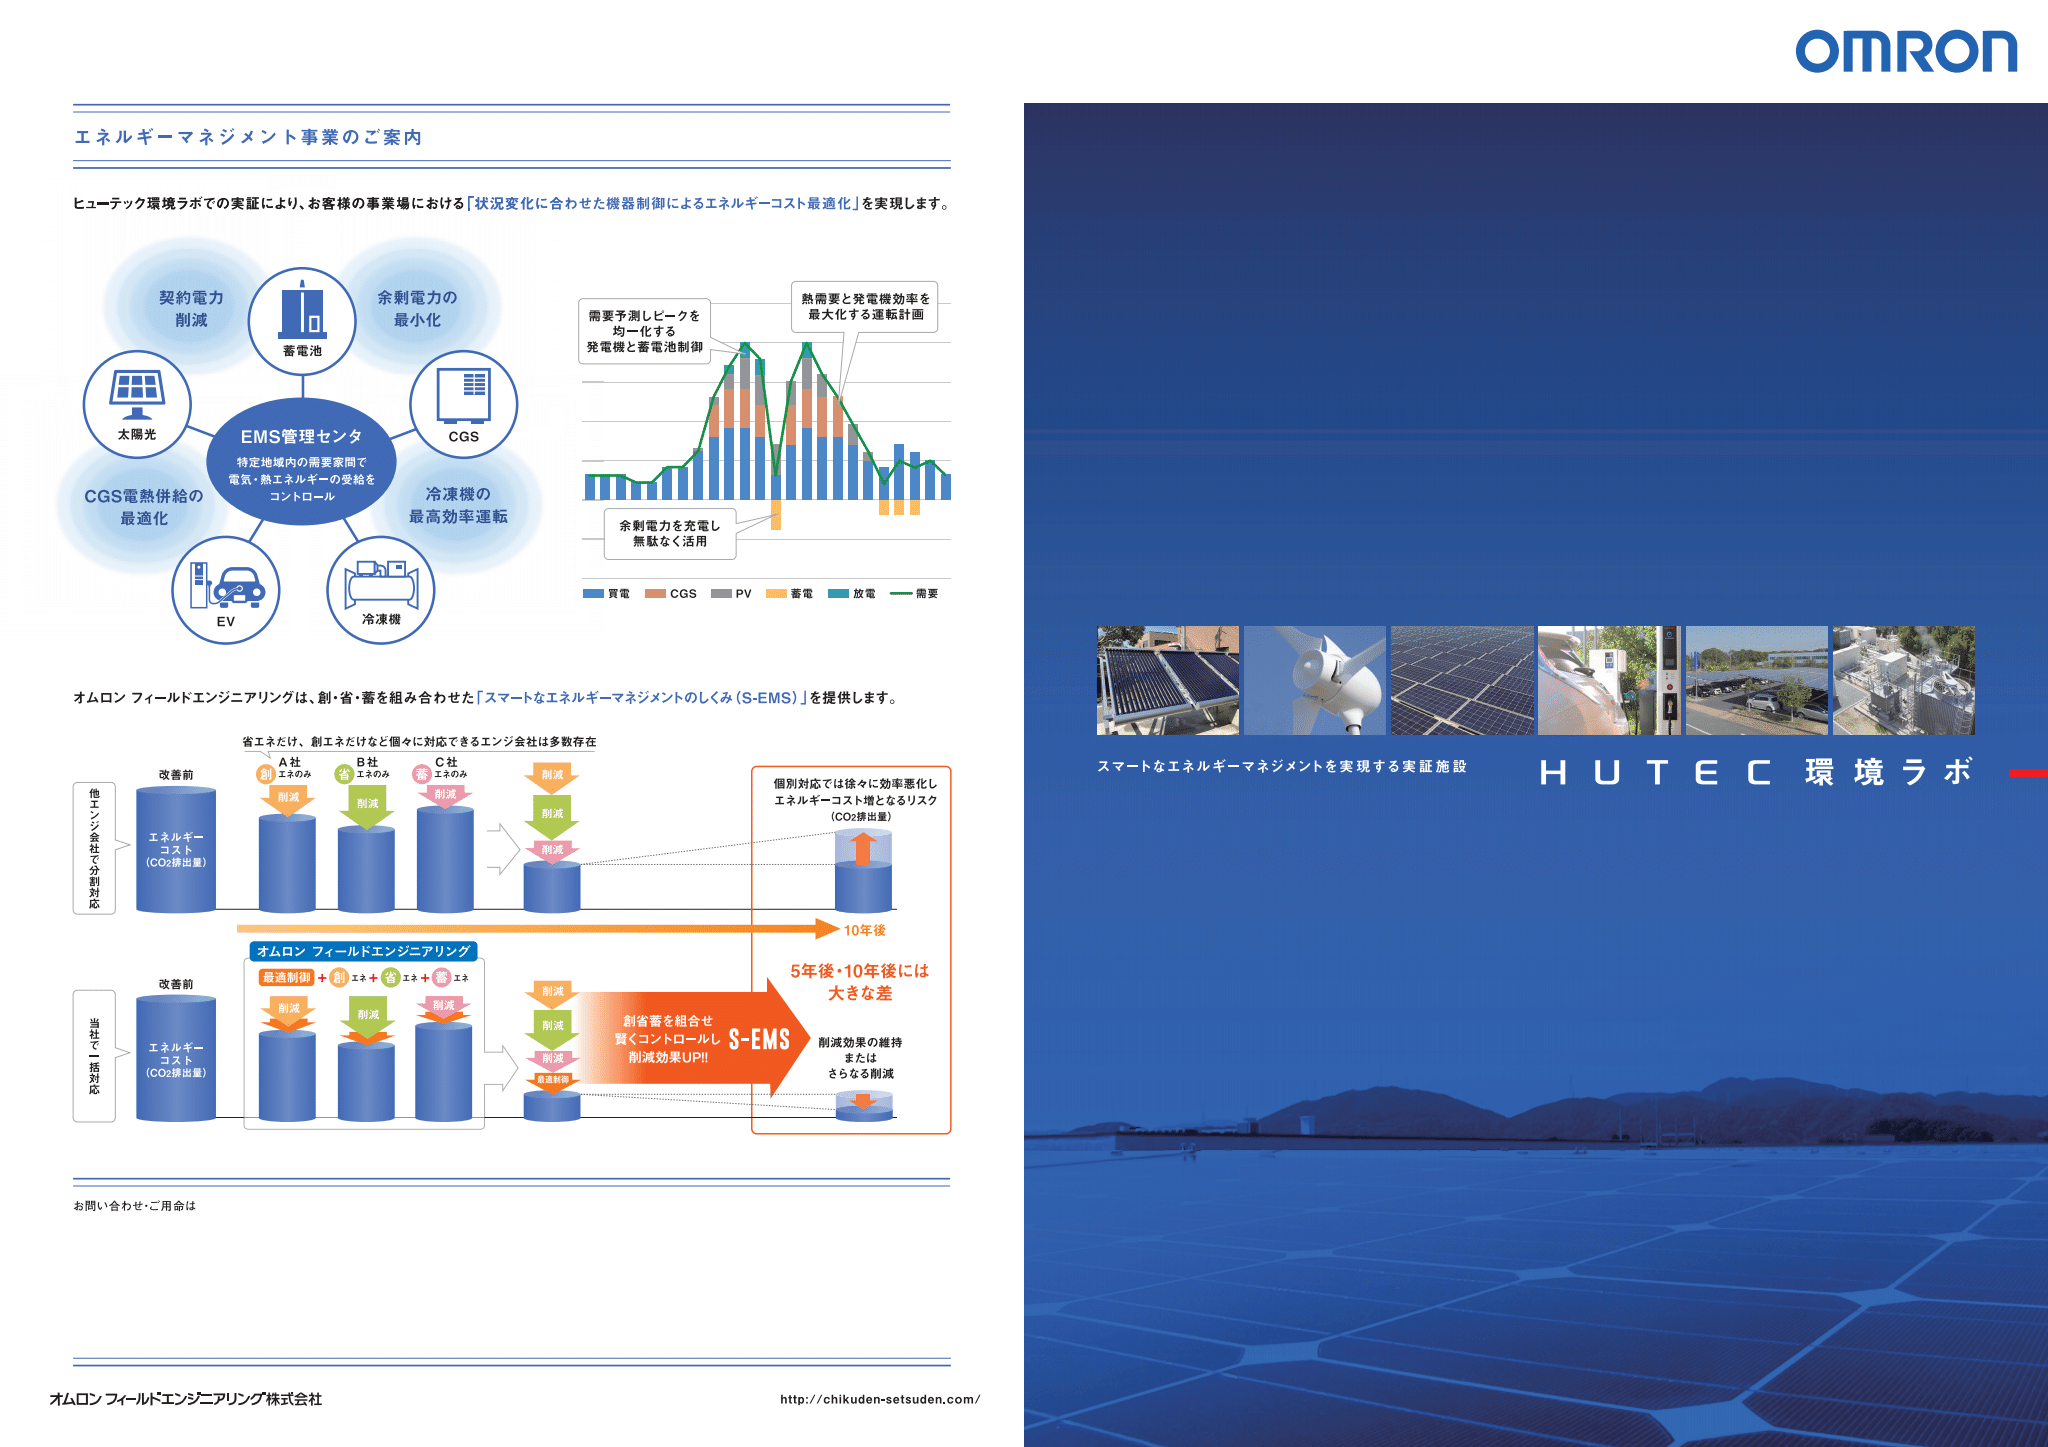Click the 当社で一括対応 side label
This screenshot has height=1447, width=2048.
coord(94,1056)
